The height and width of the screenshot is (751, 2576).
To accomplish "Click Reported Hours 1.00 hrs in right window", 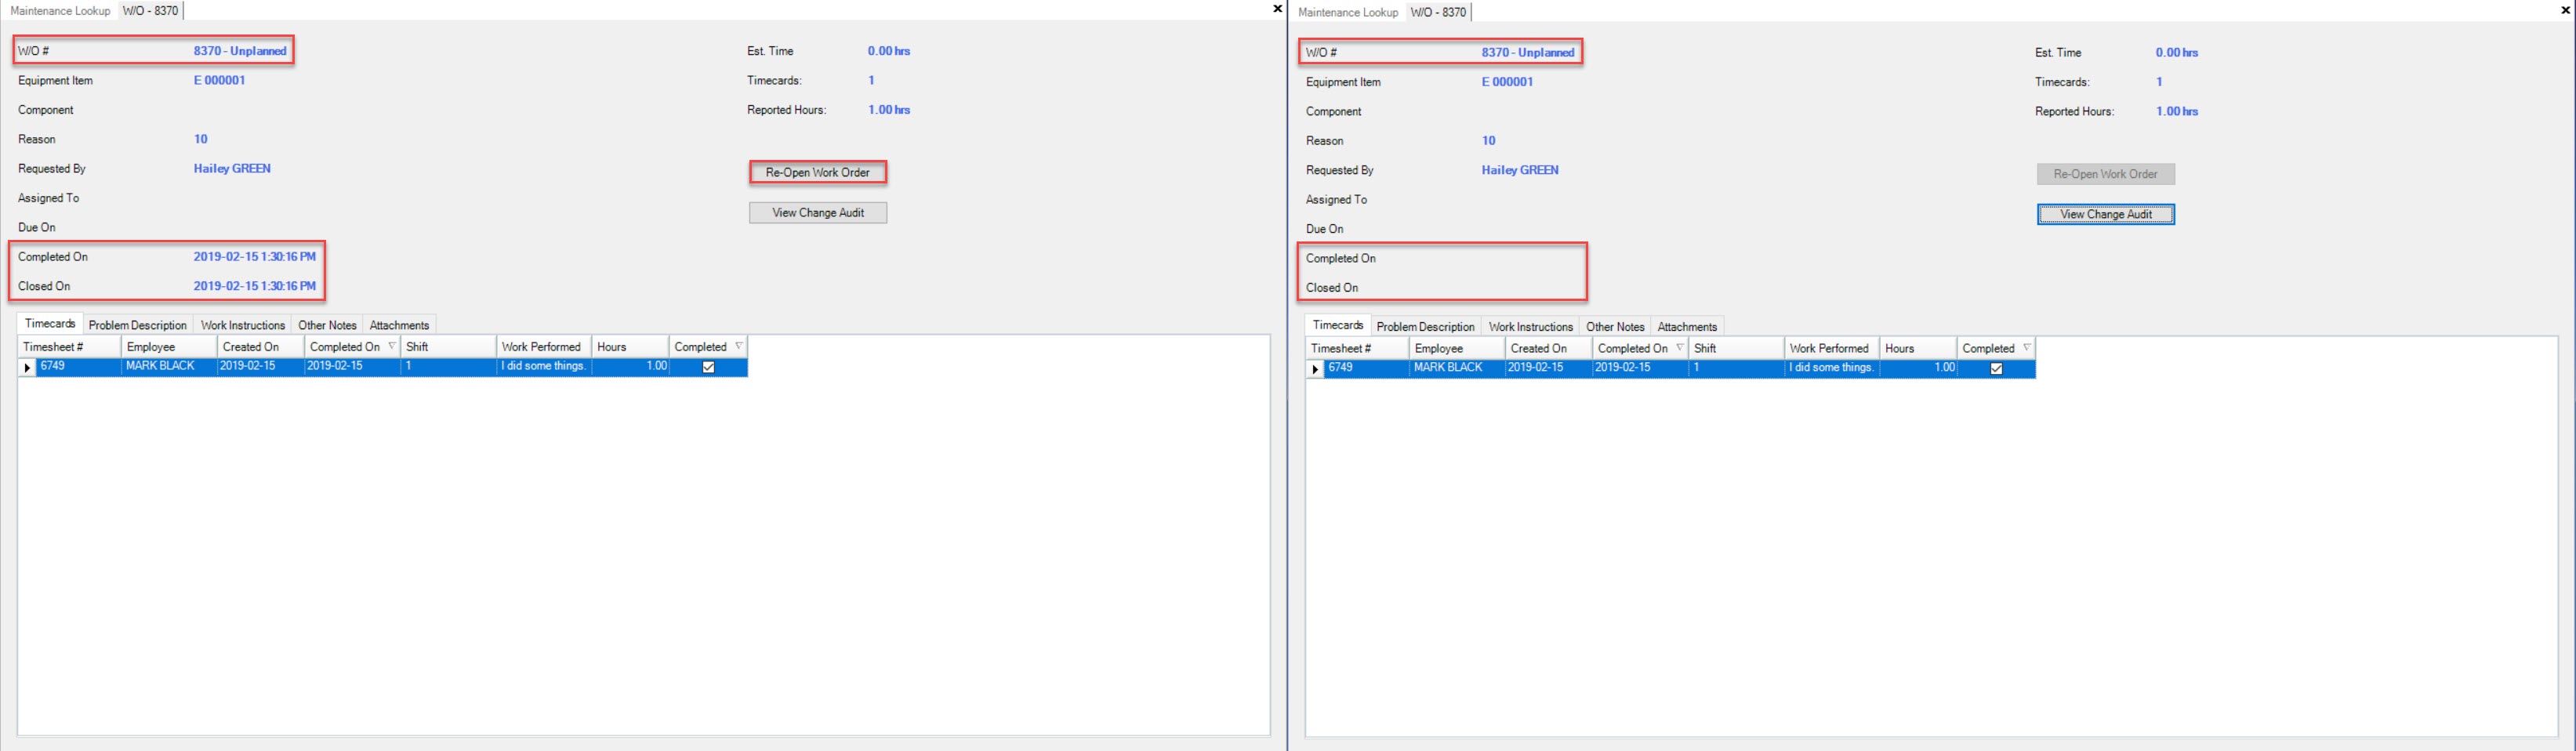I will coord(2177,112).
